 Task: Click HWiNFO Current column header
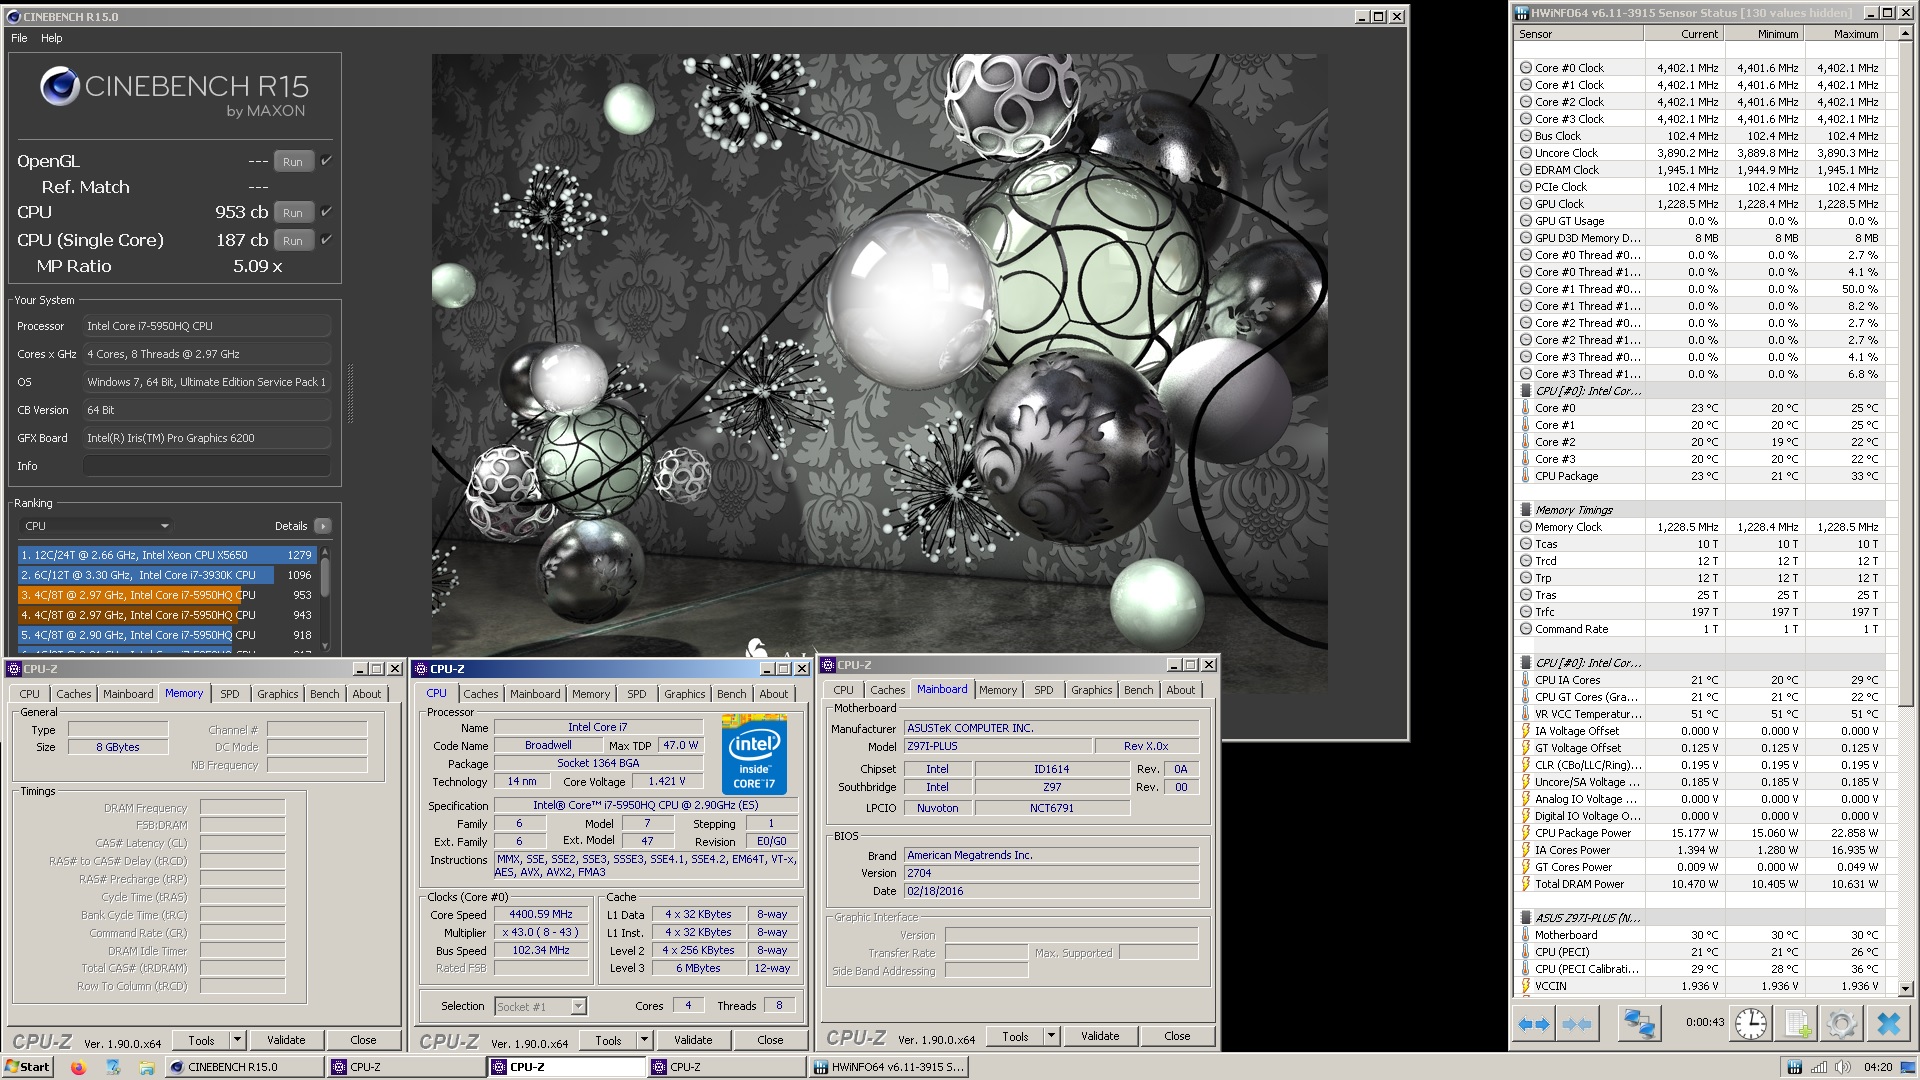[x=1683, y=34]
